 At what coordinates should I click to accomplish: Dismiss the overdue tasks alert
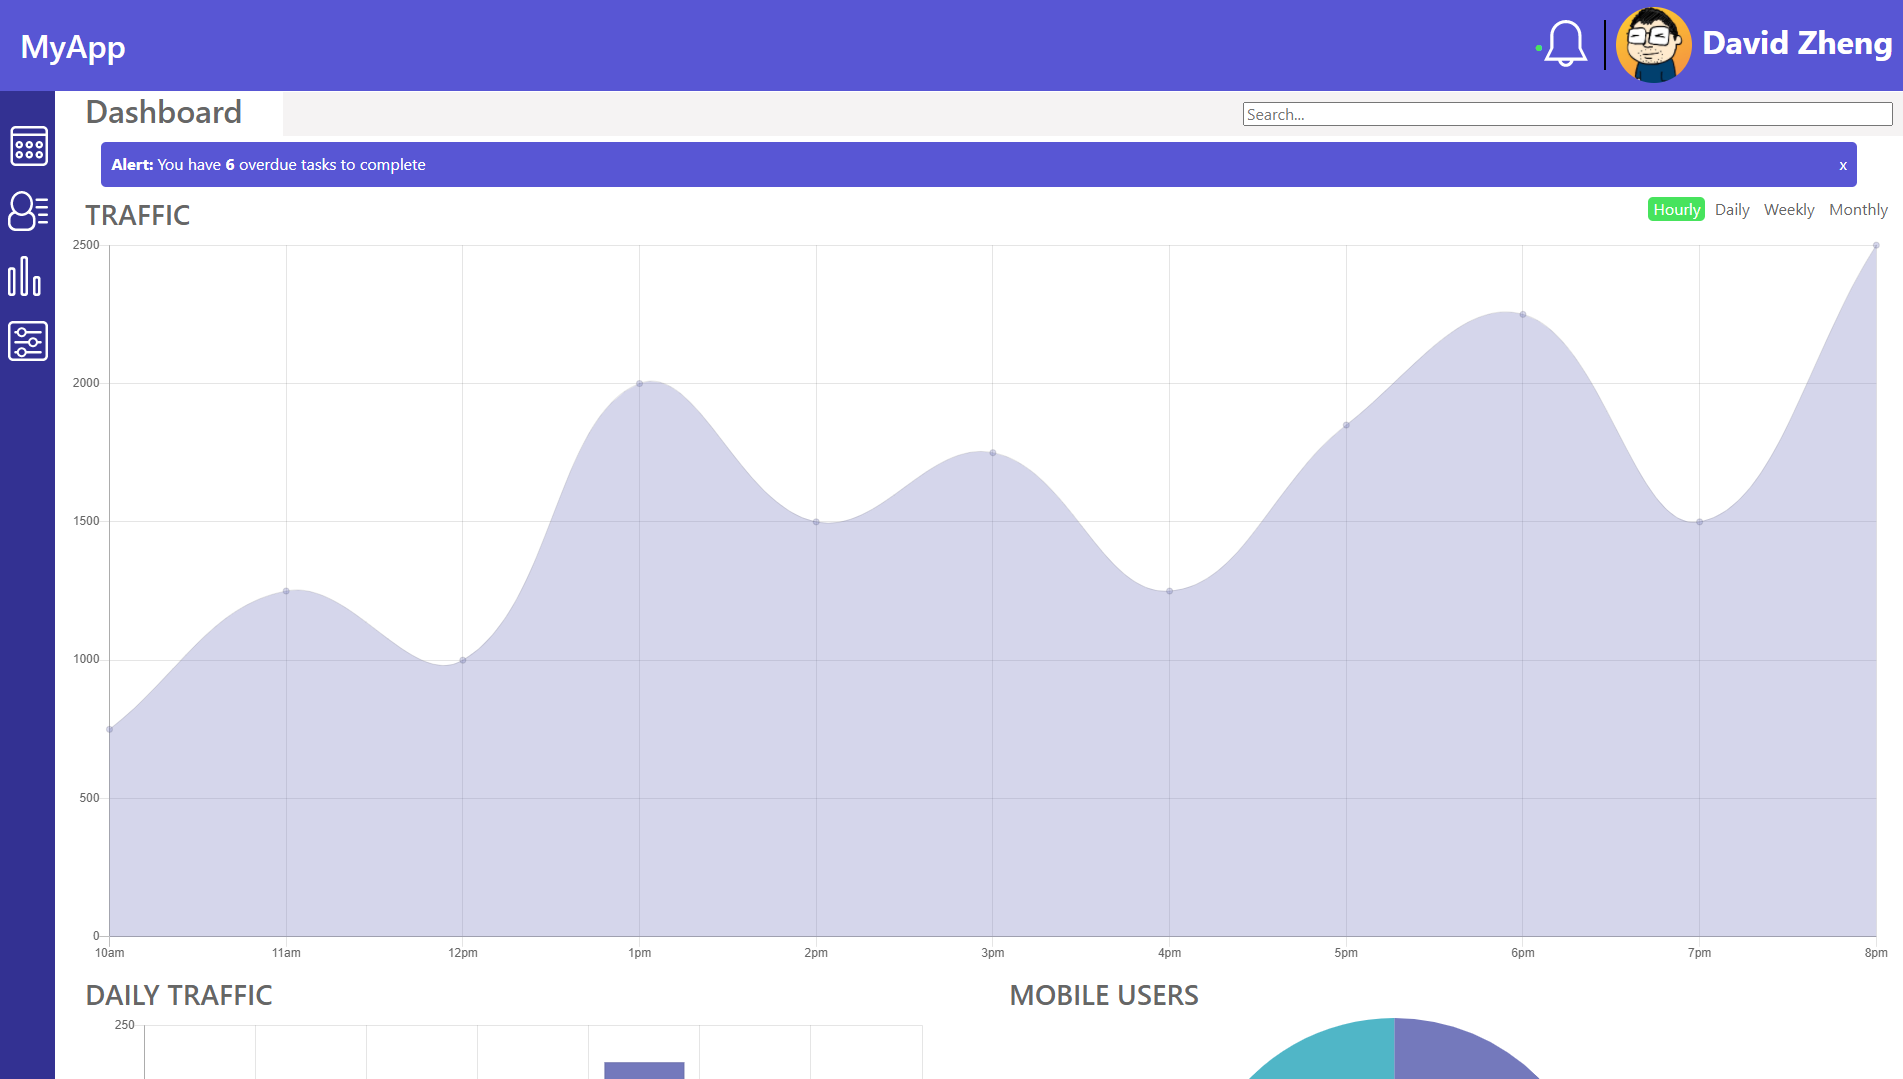pyautogui.click(x=1842, y=166)
